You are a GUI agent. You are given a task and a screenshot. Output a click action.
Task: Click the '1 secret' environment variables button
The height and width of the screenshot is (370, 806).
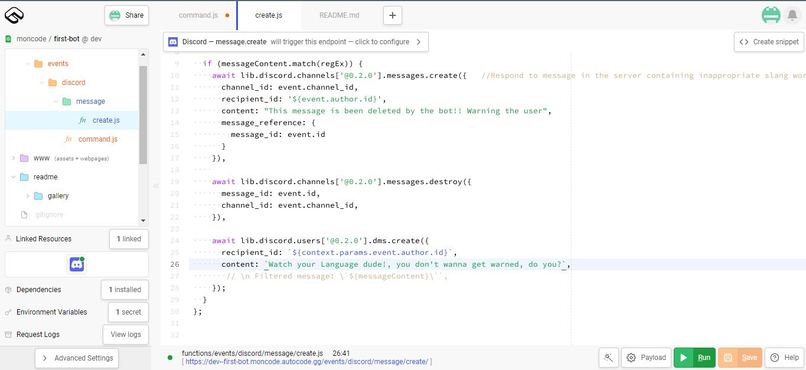click(129, 312)
